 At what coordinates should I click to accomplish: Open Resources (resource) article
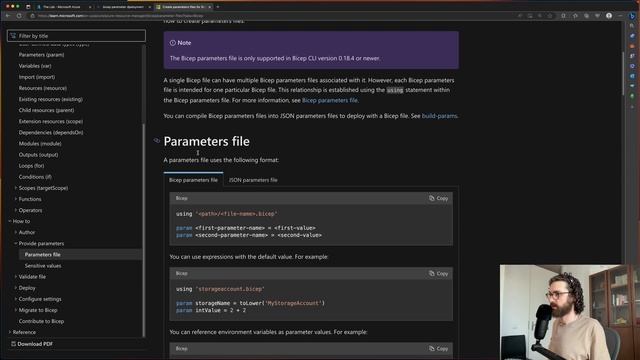pyautogui.click(x=42, y=88)
